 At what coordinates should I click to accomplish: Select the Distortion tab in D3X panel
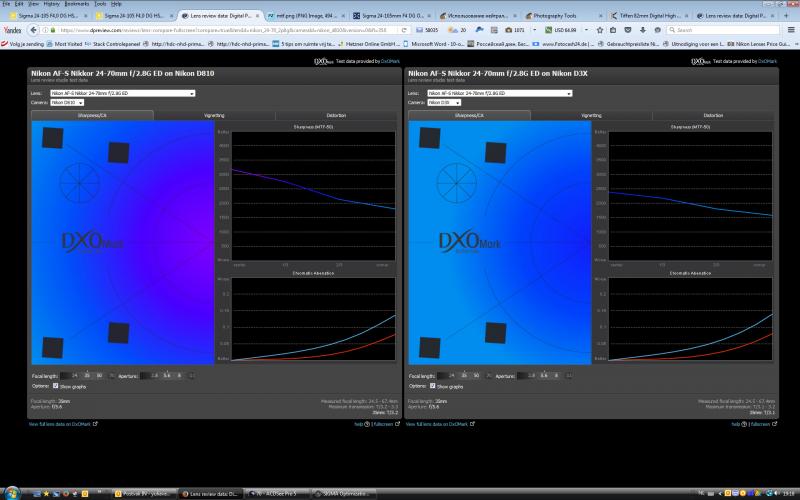(x=713, y=115)
